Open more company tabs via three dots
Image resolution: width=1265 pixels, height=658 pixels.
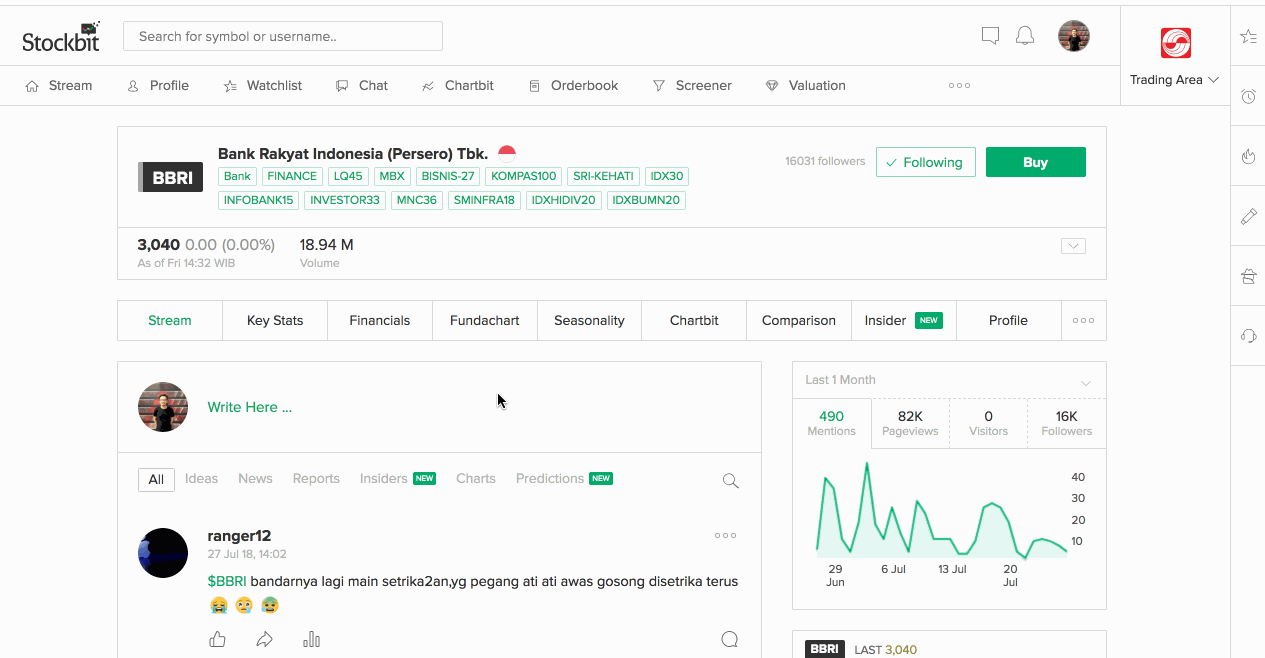click(x=1083, y=320)
